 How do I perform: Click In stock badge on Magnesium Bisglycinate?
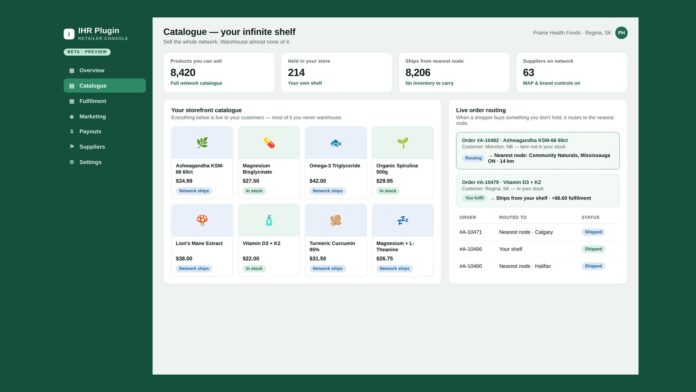coord(254,191)
